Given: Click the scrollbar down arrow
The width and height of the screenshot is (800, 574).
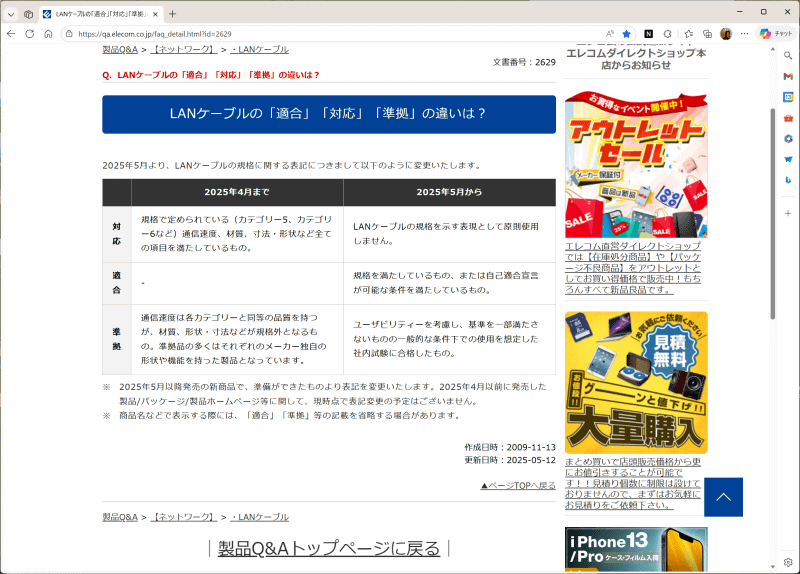Looking at the screenshot, I should (772, 566).
